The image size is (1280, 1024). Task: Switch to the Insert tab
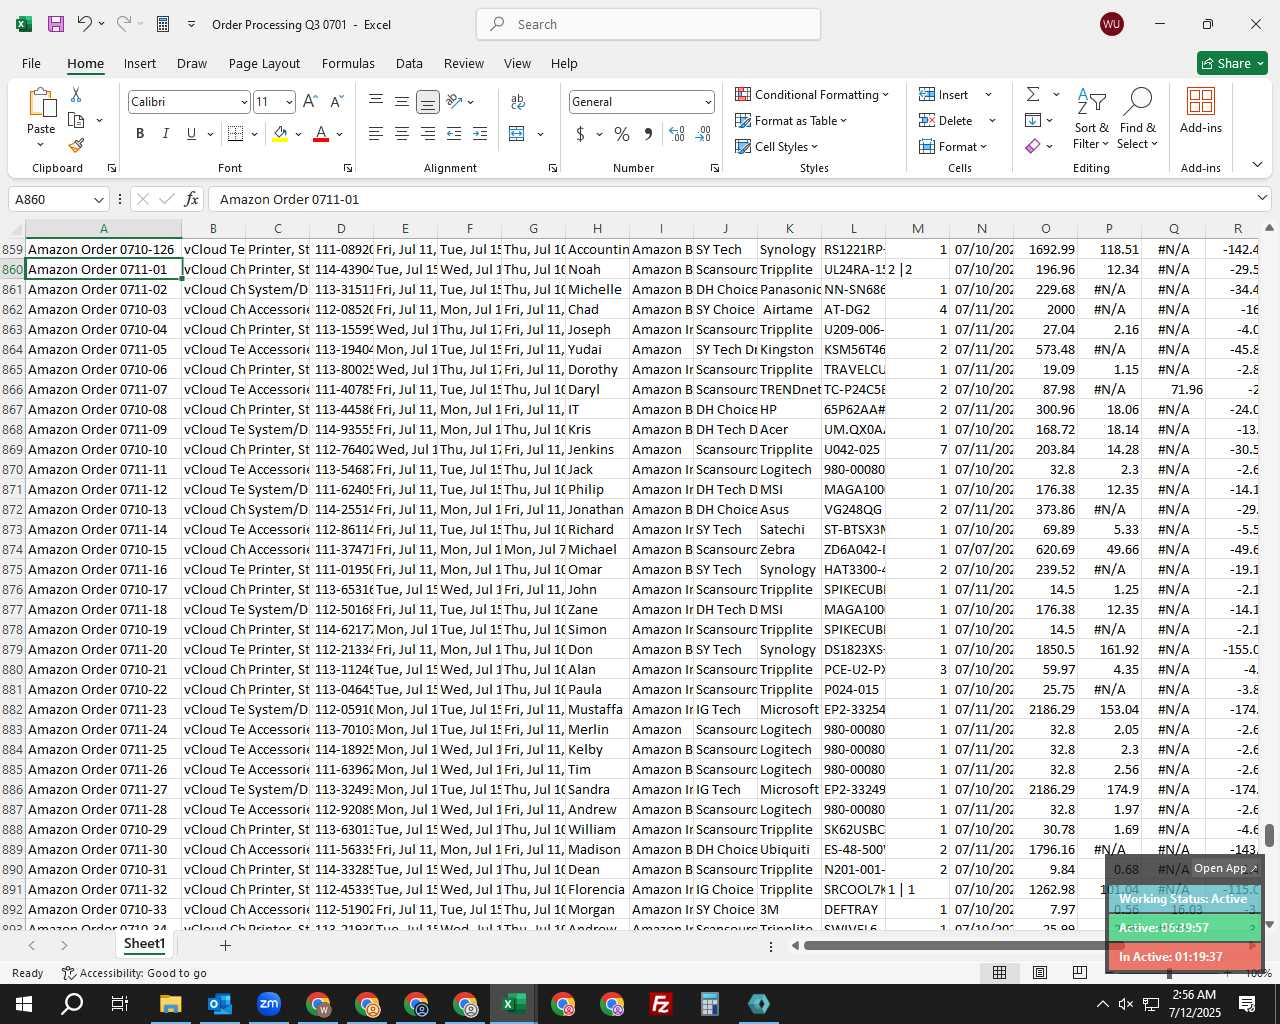[x=140, y=63]
